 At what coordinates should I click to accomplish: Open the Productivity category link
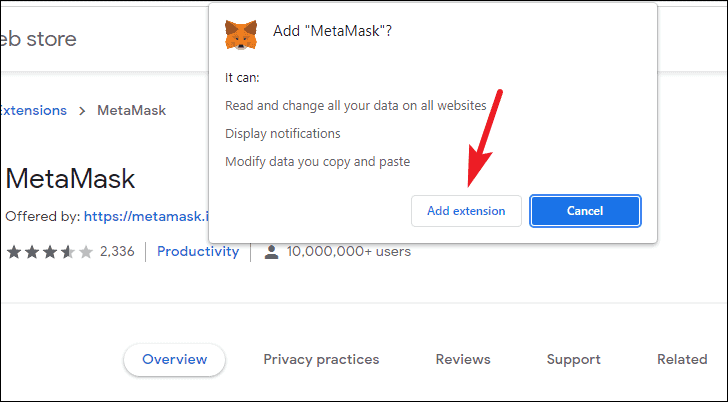click(x=198, y=252)
